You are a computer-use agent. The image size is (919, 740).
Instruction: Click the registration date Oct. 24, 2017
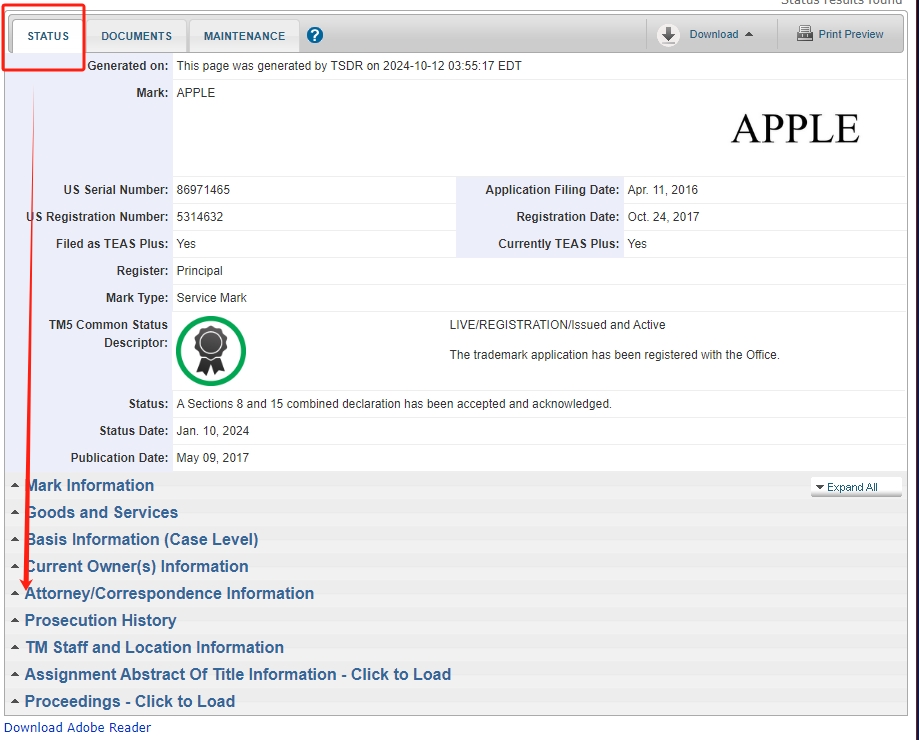(663, 217)
